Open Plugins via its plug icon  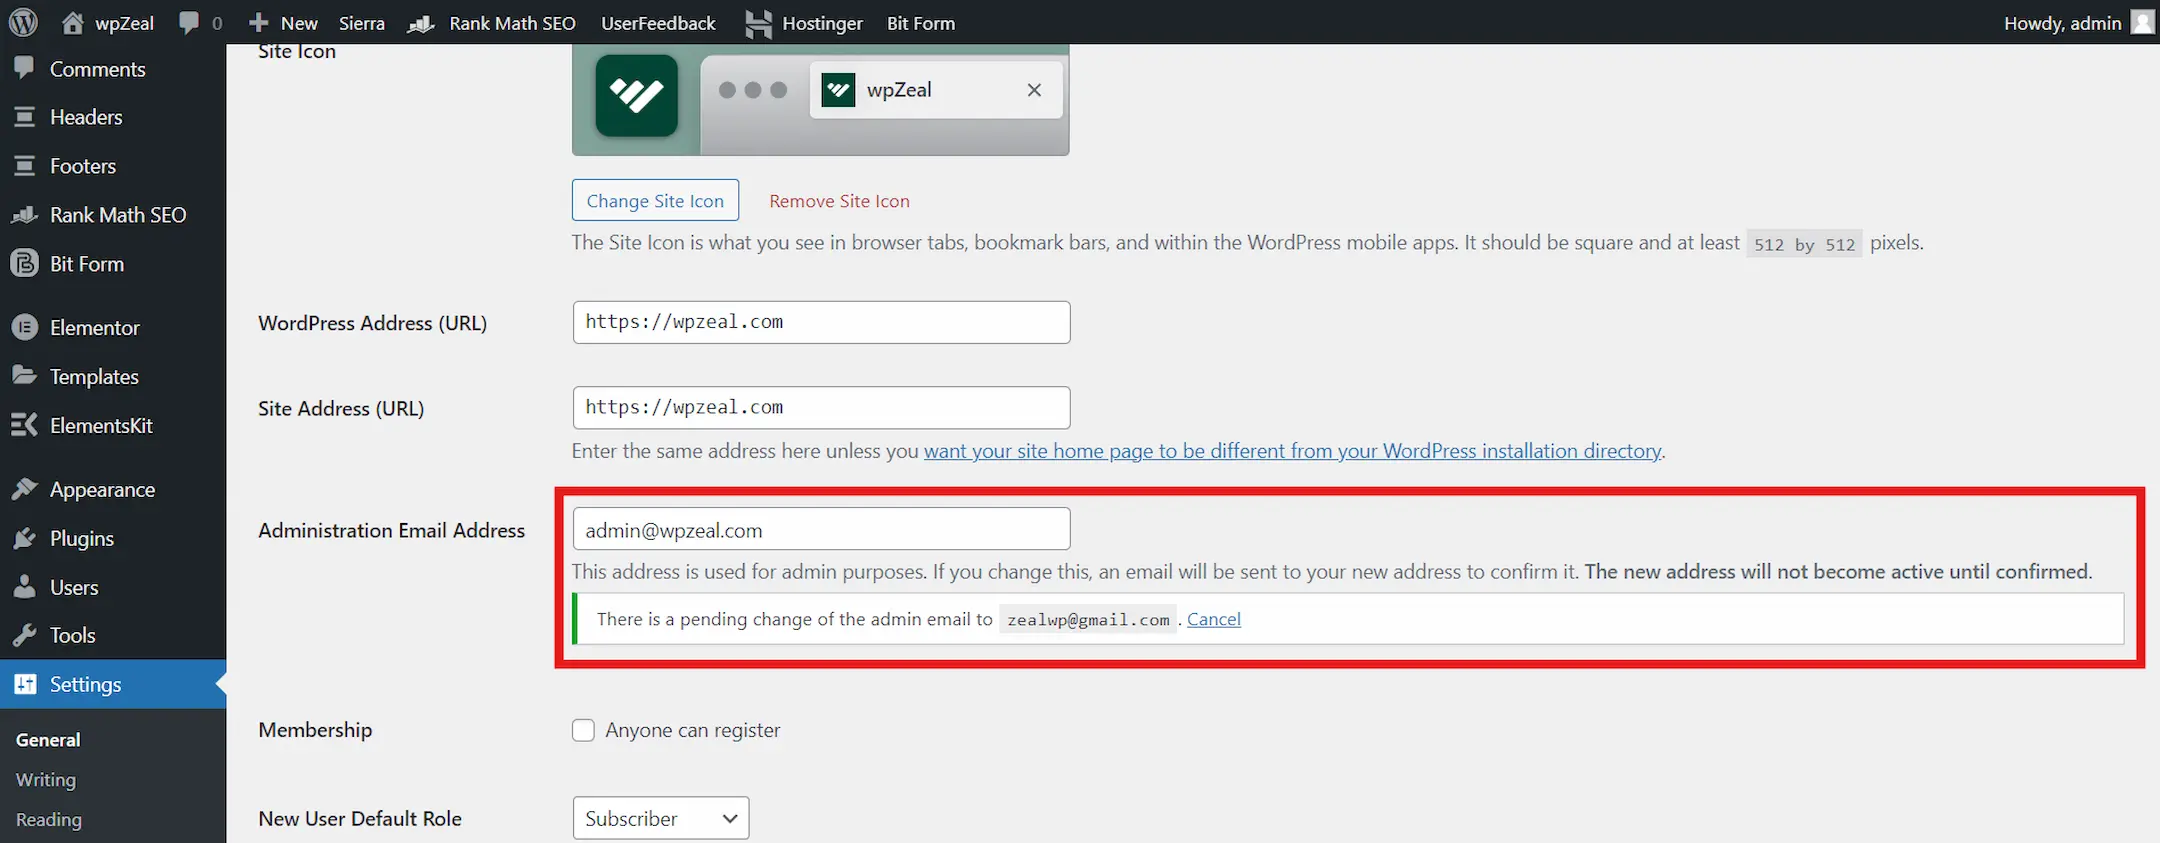pos(25,538)
